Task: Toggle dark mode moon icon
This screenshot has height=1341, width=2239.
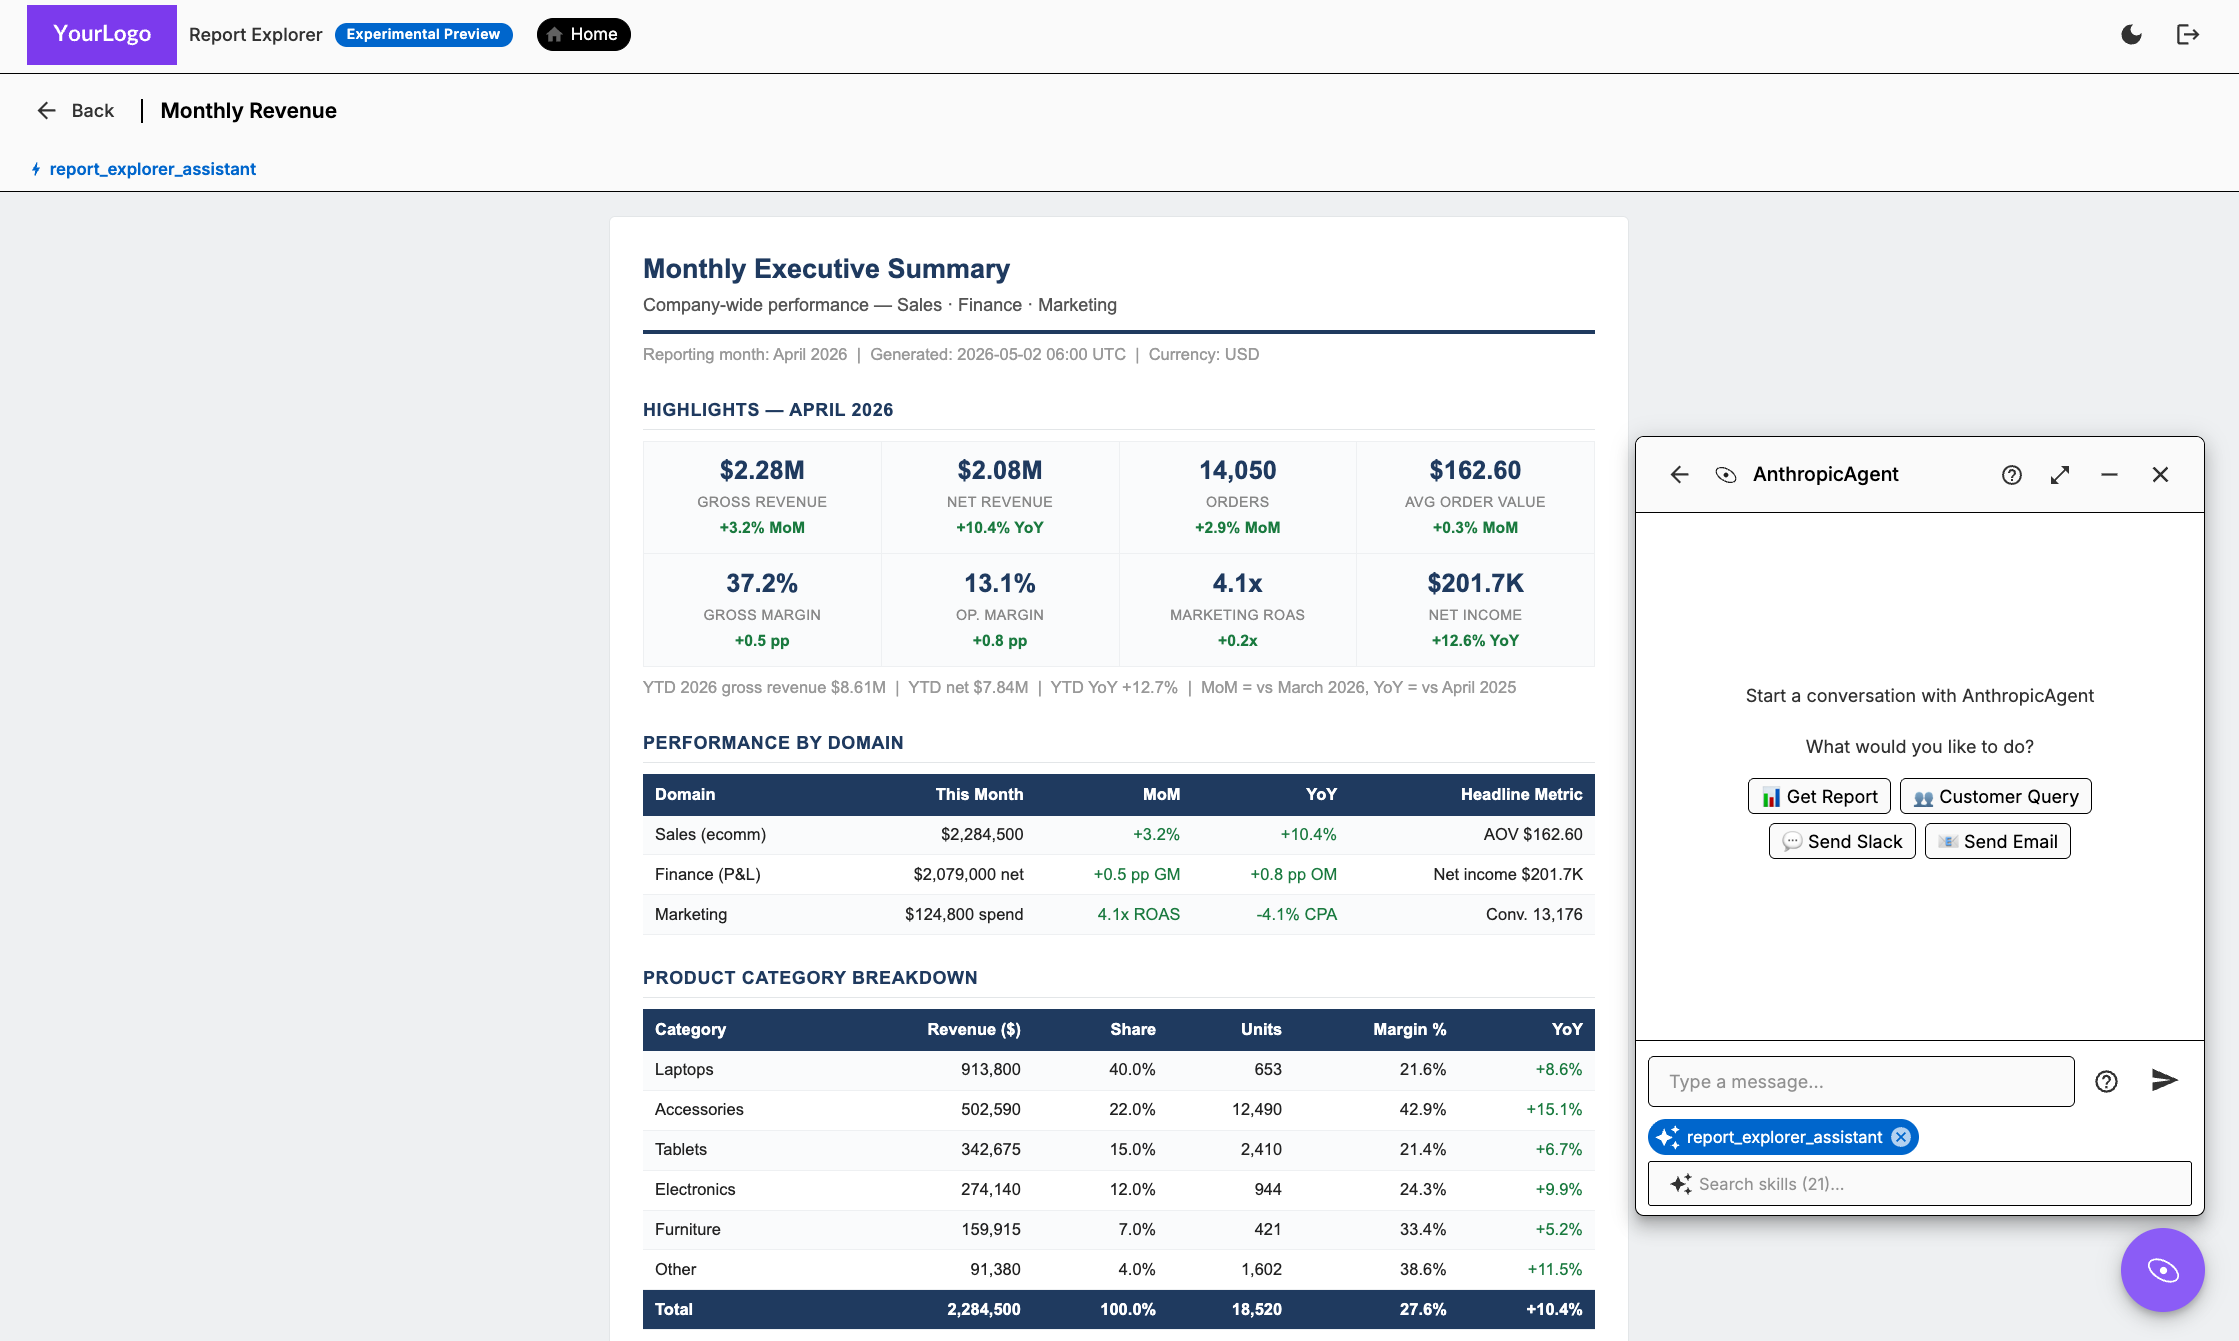Action: (2131, 35)
